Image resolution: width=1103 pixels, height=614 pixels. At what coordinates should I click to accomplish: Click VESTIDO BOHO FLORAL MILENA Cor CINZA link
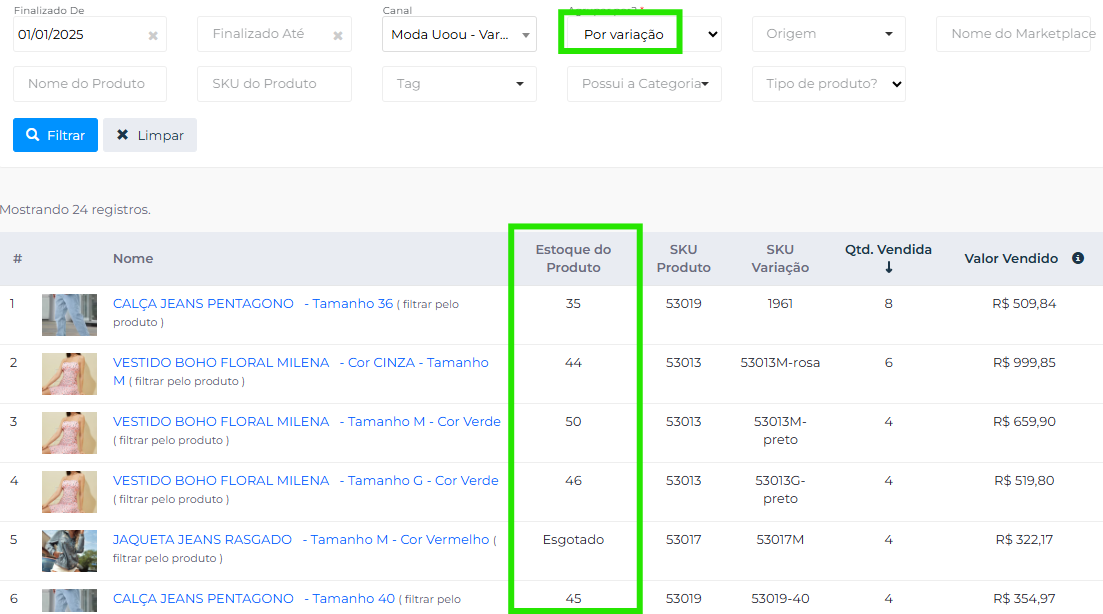(221, 363)
